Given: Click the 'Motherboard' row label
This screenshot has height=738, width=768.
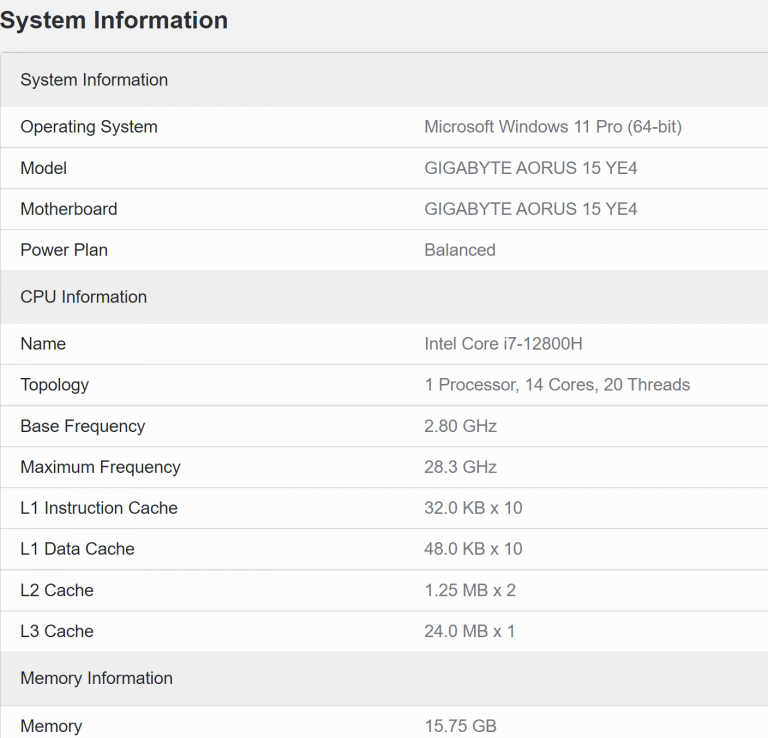Looking at the screenshot, I should (69, 209).
